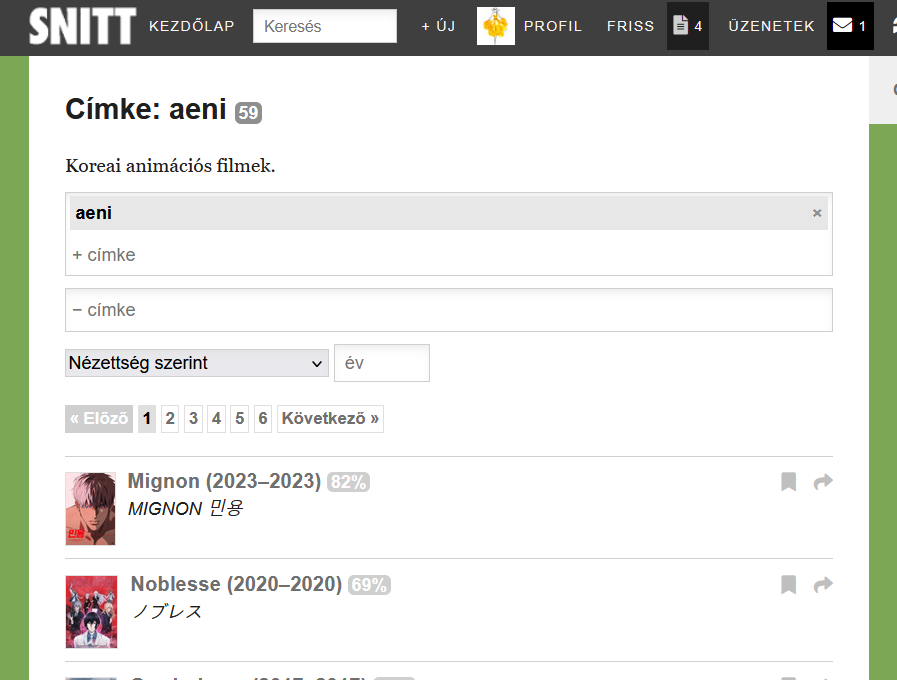Image resolution: width=897 pixels, height=680 pixels.
Task: Share the Mignon entry
Action: coord(823,483)
